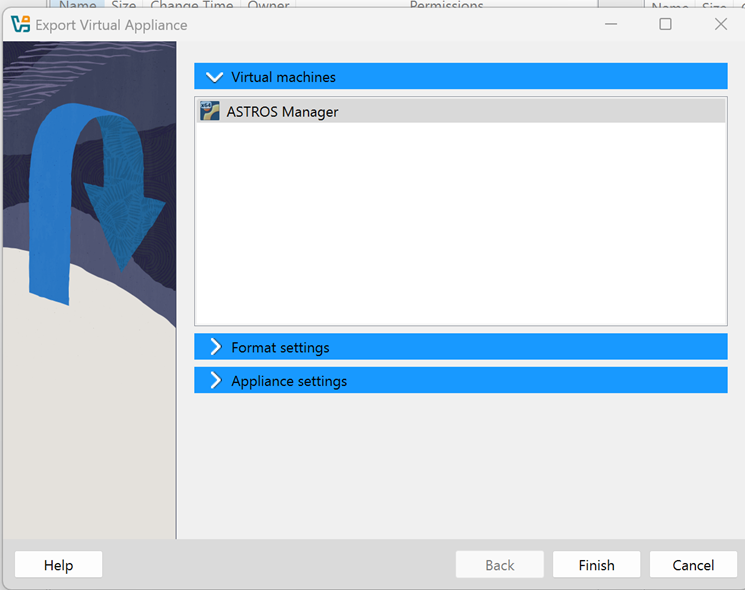This screenshot has width=745, height=590.
Task: Maximize the Export Virtual Appliance window
Action: tap(665, 25)
